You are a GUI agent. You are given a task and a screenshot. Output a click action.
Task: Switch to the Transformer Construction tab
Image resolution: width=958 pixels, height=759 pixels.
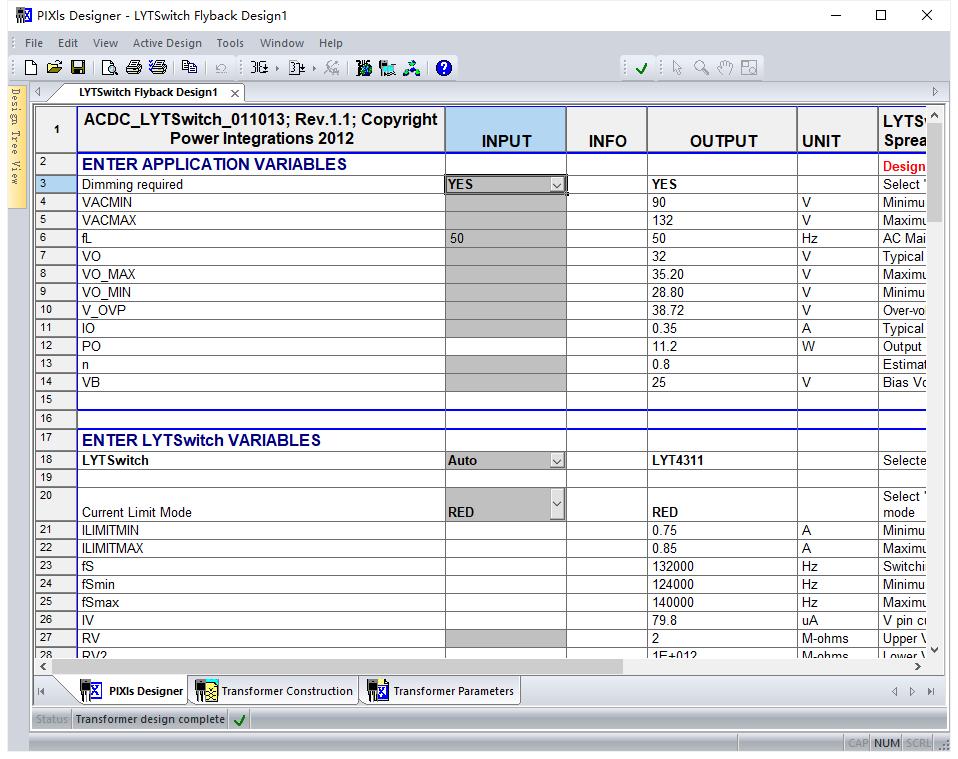274,691
